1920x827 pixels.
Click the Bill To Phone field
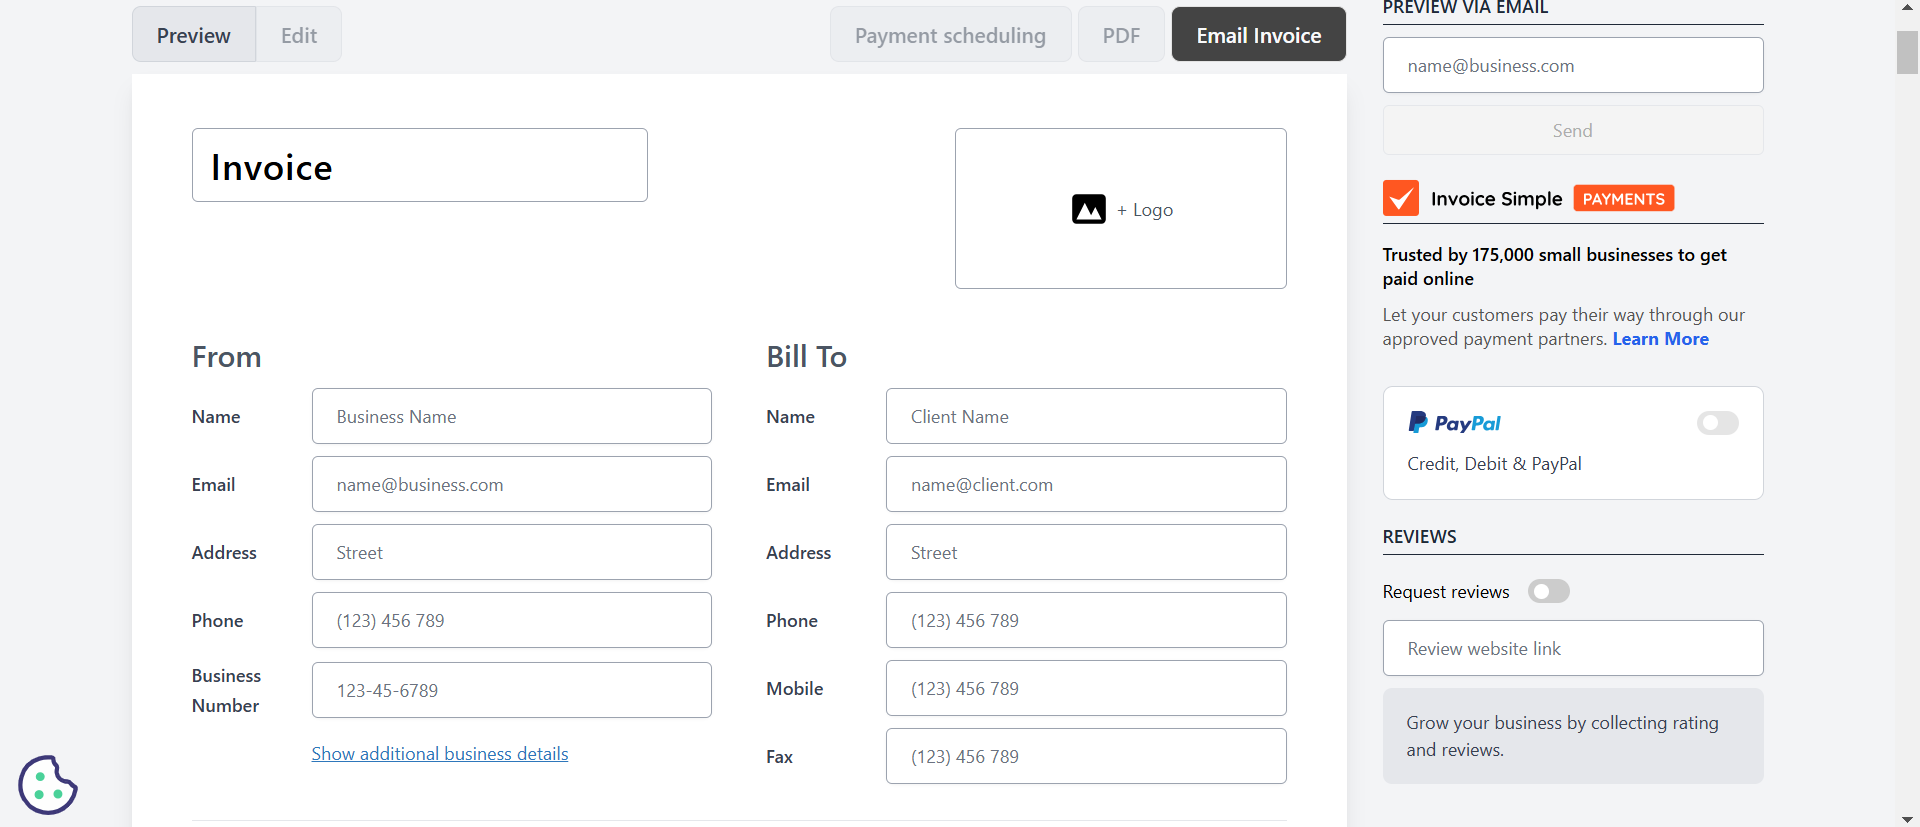1086,620
